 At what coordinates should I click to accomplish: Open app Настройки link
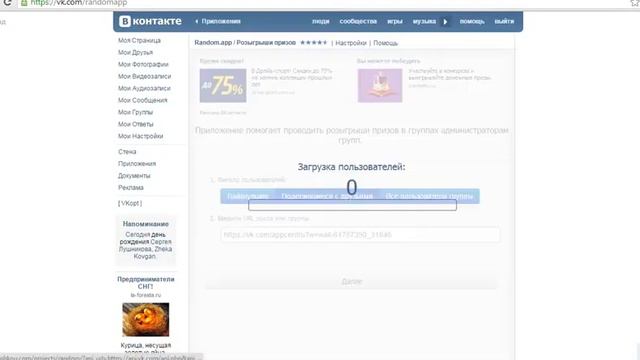click(351, 43)
